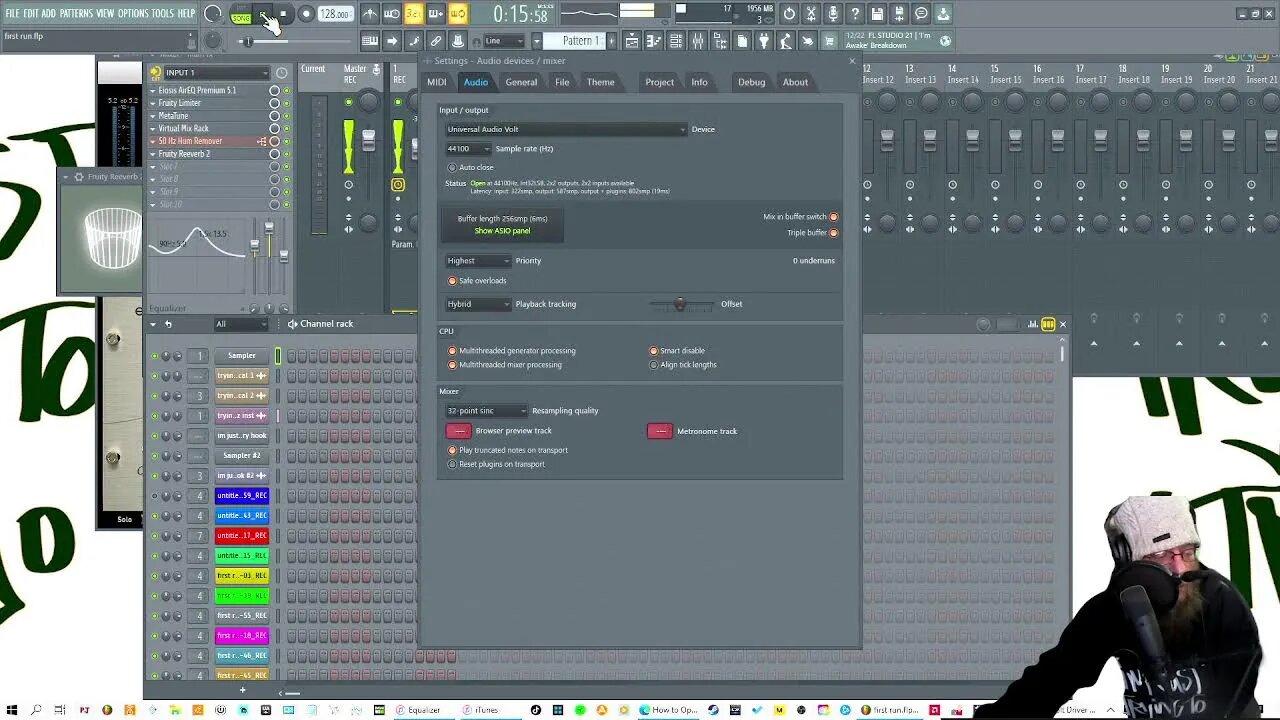Click the Browser preview track selector

pos(458,431)
